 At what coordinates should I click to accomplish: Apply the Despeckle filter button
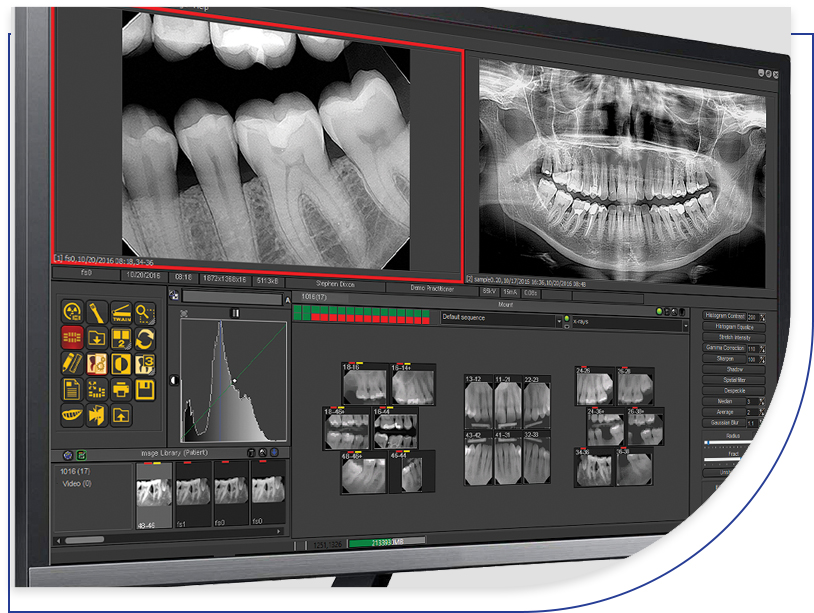pos(733,390)
